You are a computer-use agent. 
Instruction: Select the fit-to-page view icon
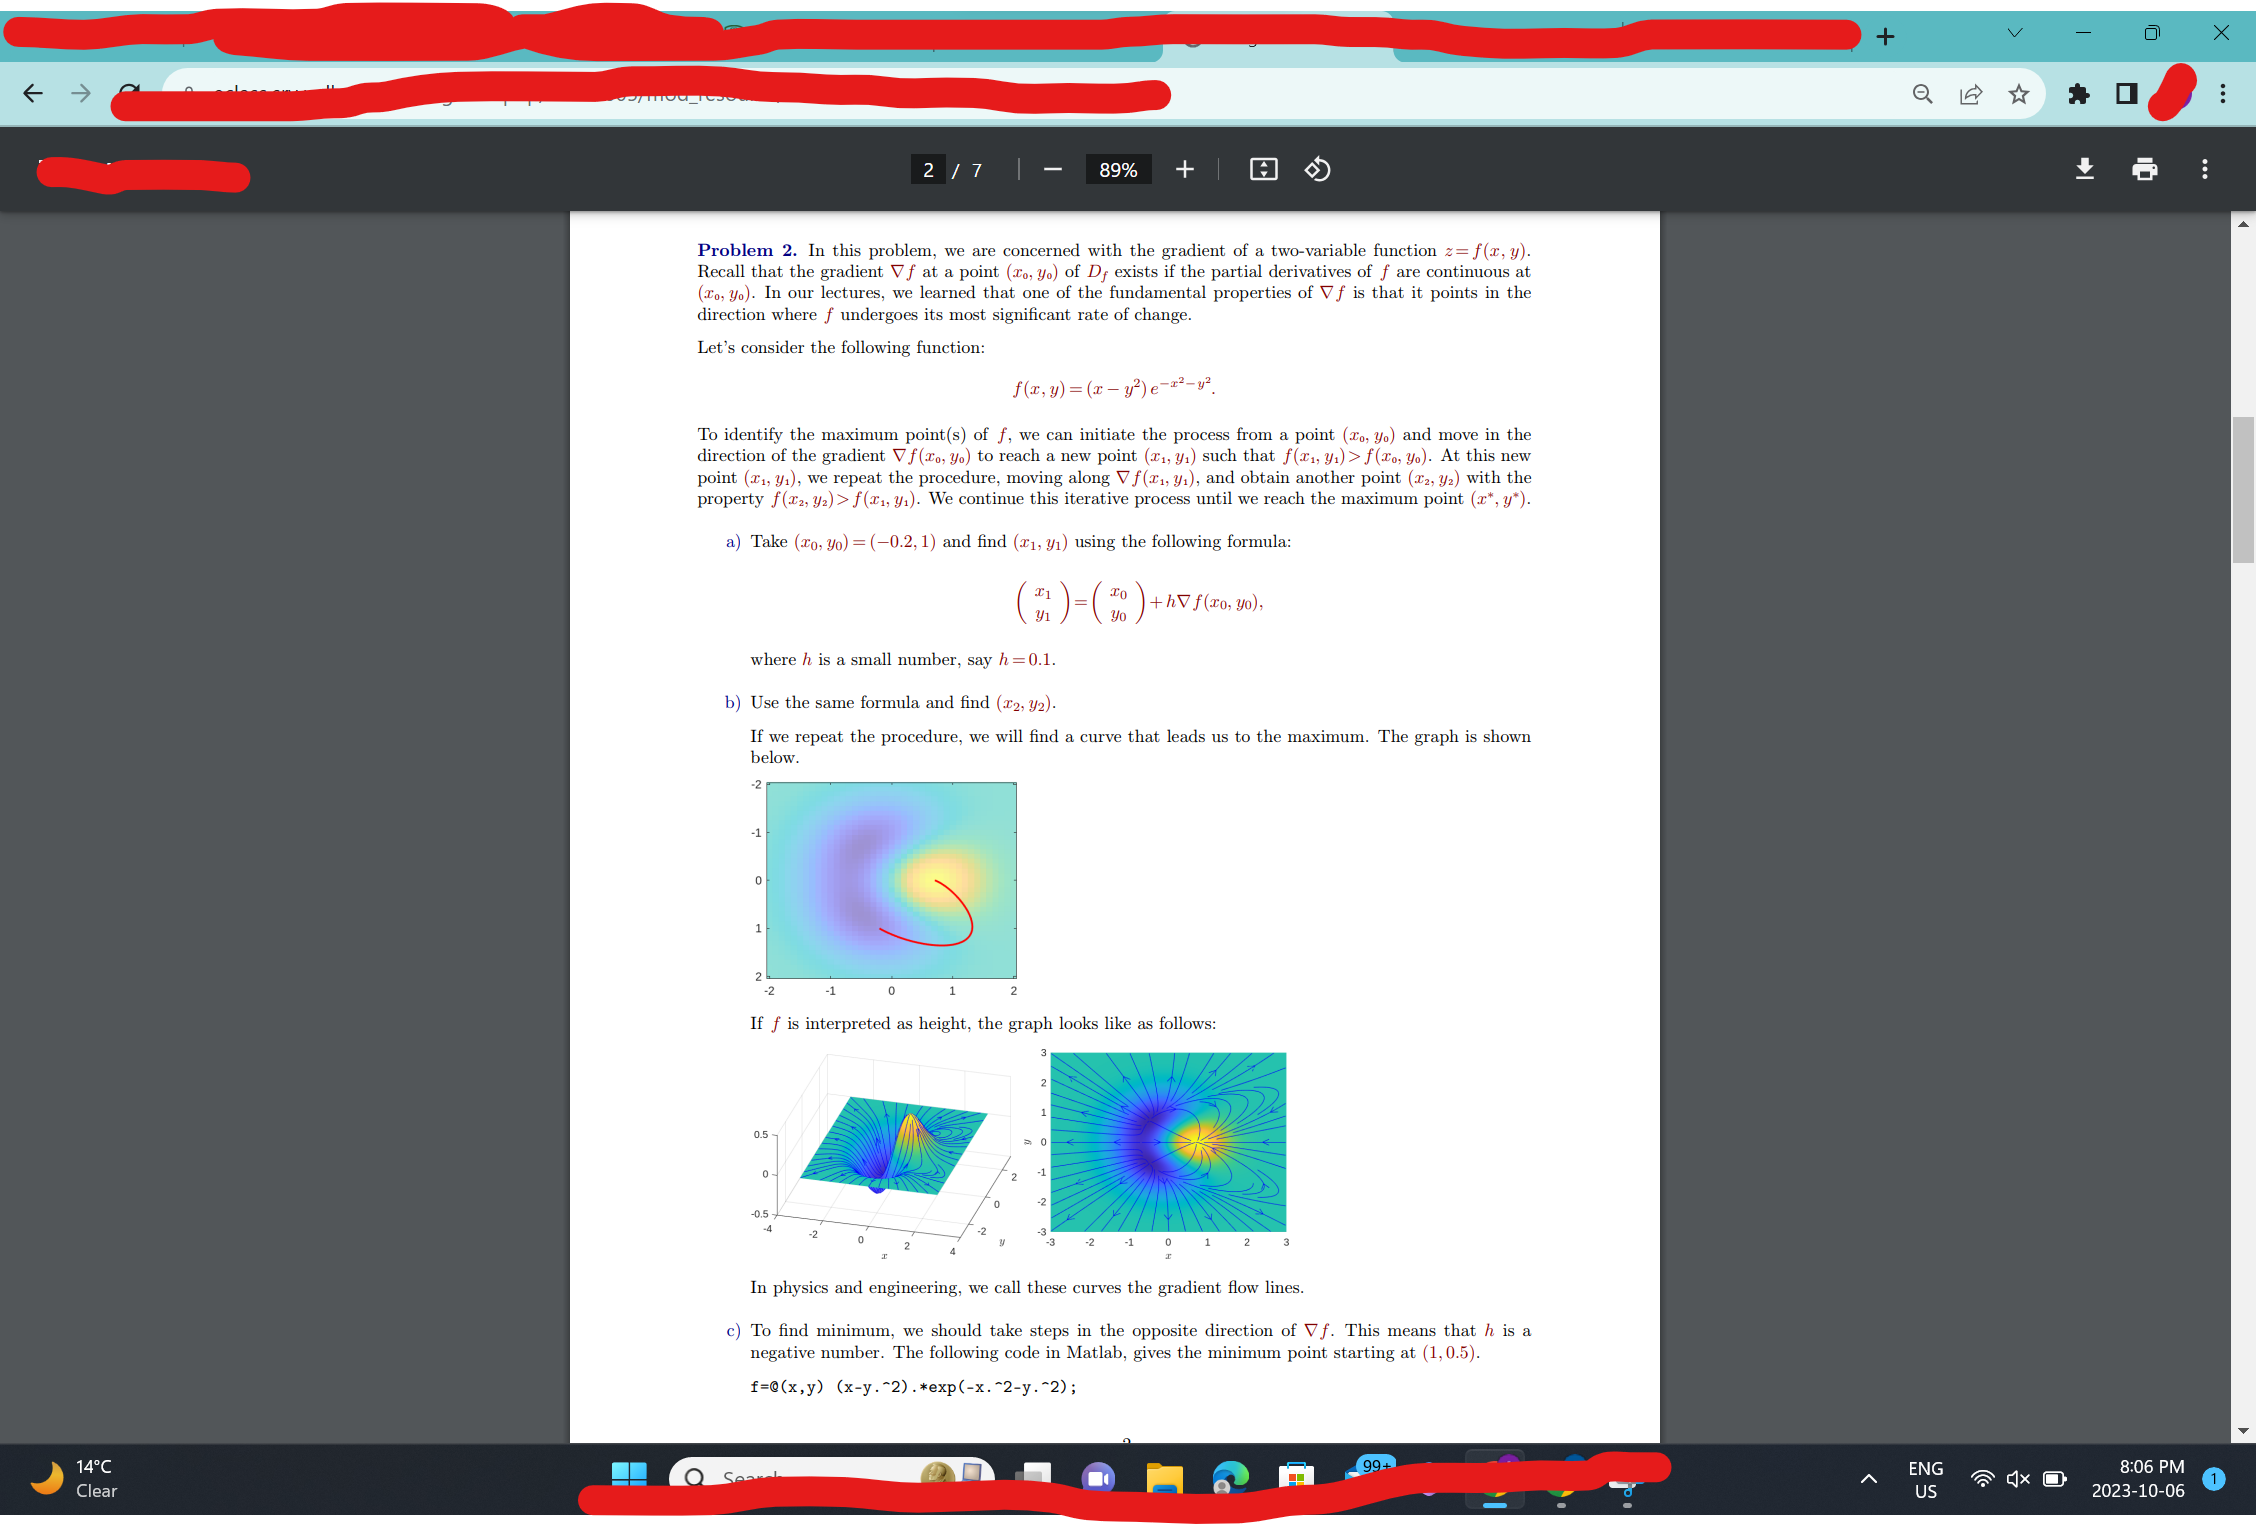click(x=1263, y=169)
